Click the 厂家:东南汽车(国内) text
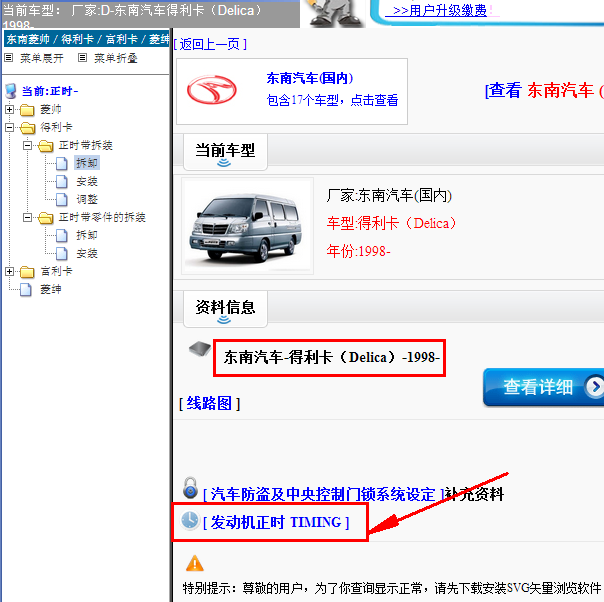This screenshot has height=602, width=604. pos(389,196)
